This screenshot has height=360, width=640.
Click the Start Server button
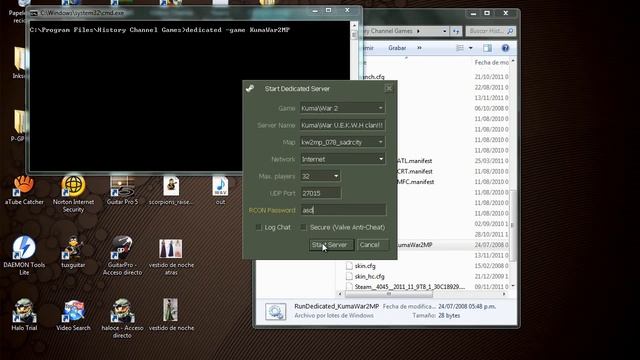click(331, 244)
